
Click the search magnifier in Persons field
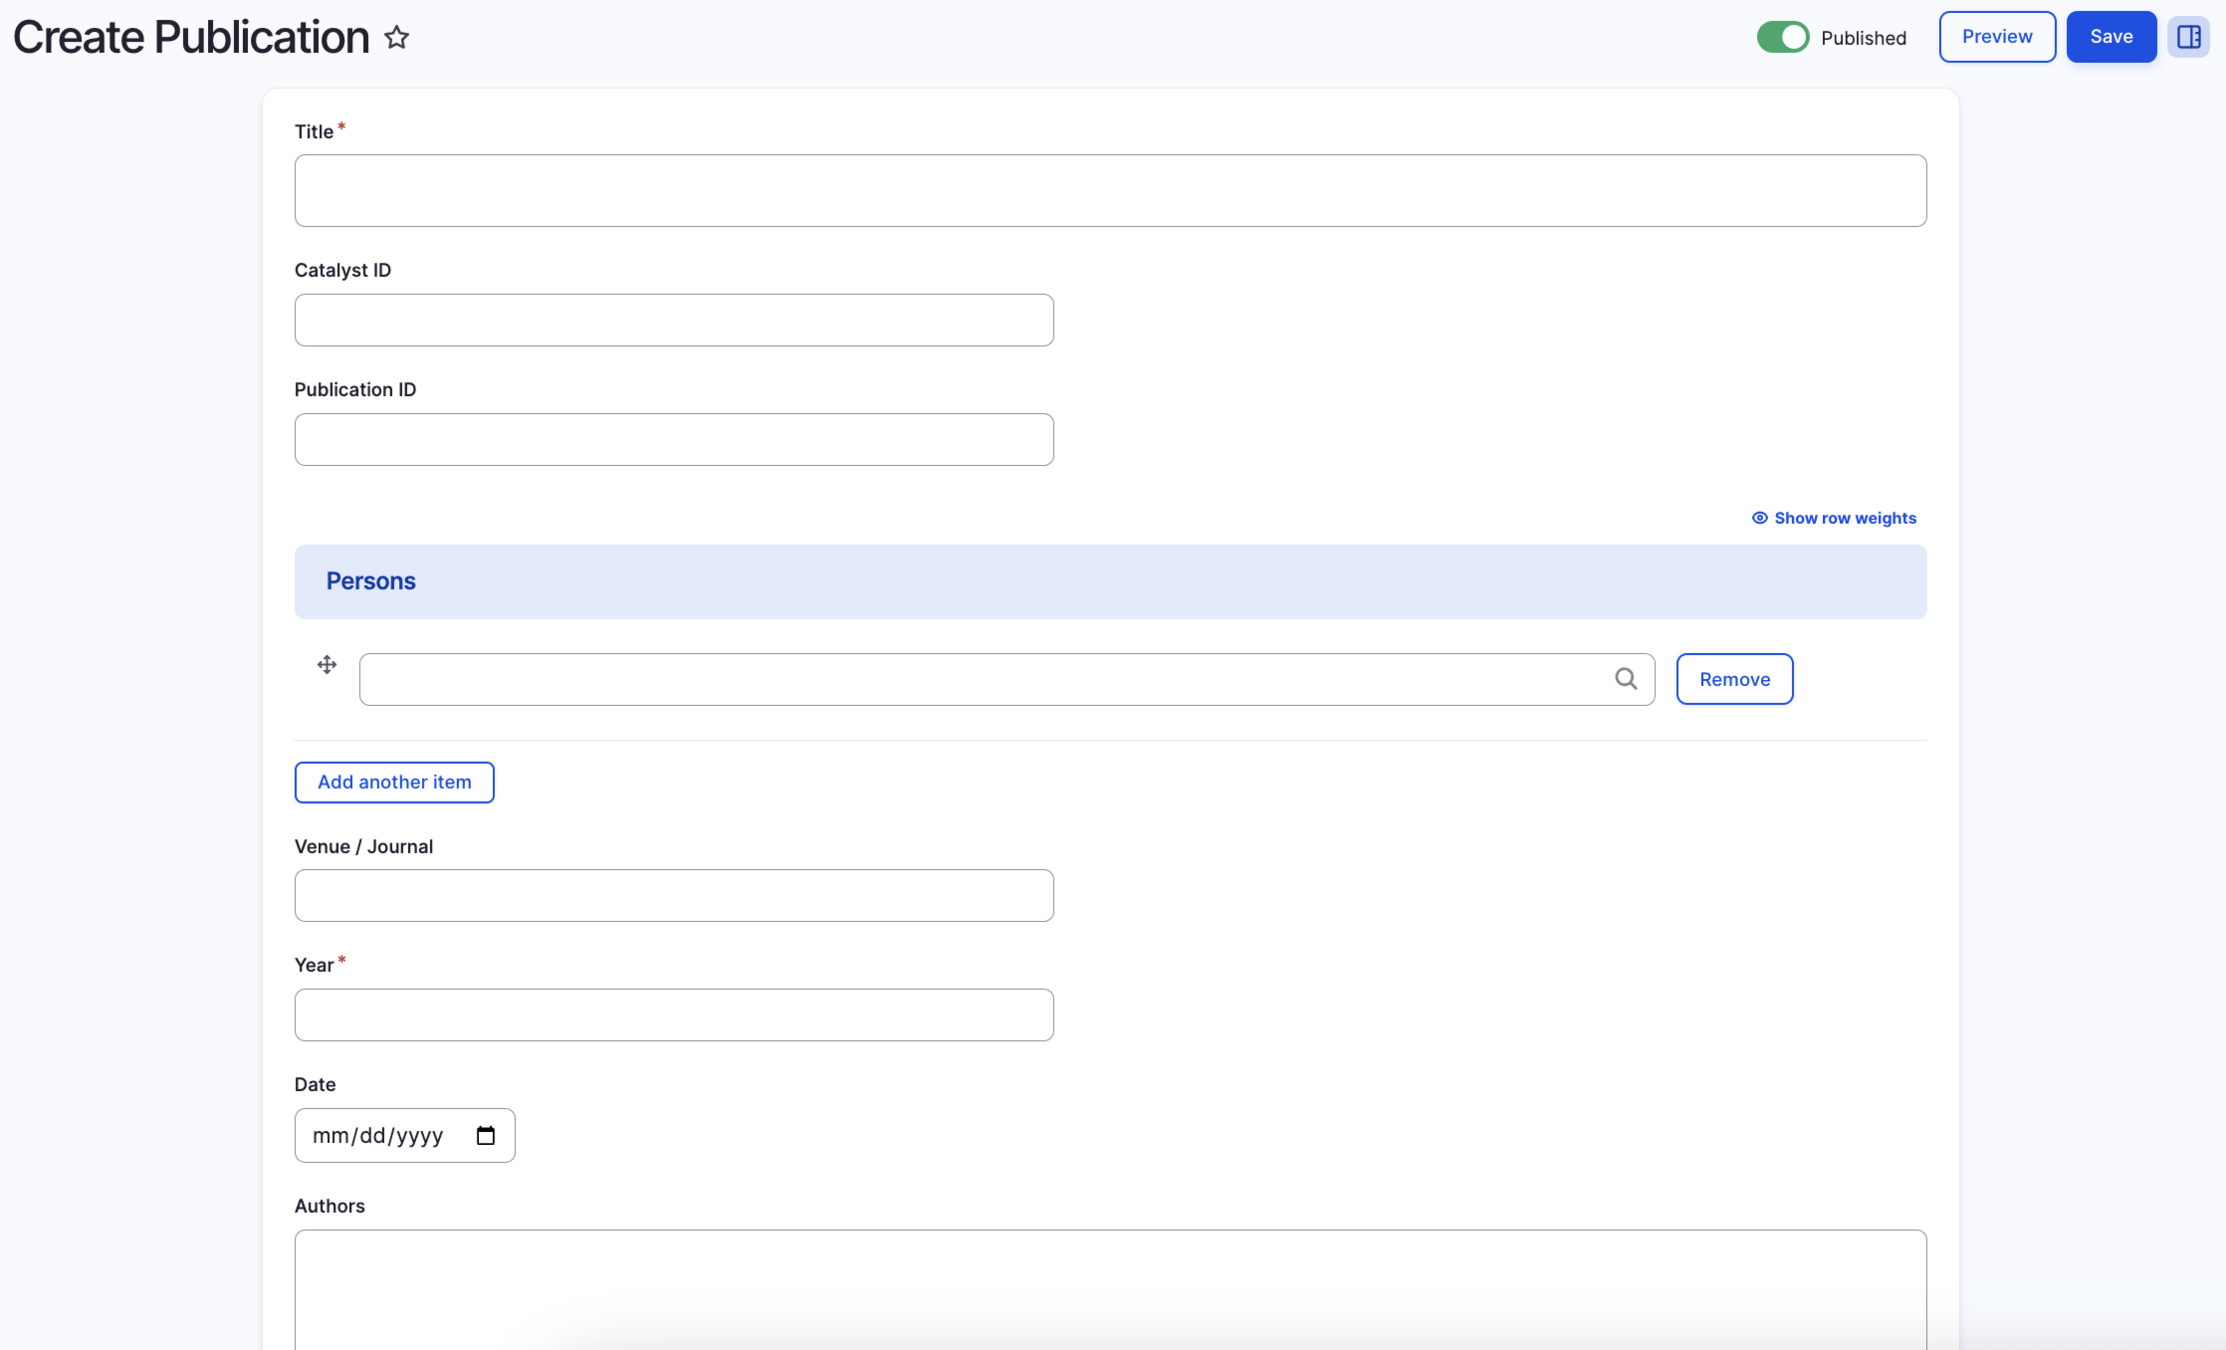click(1625, 679)
